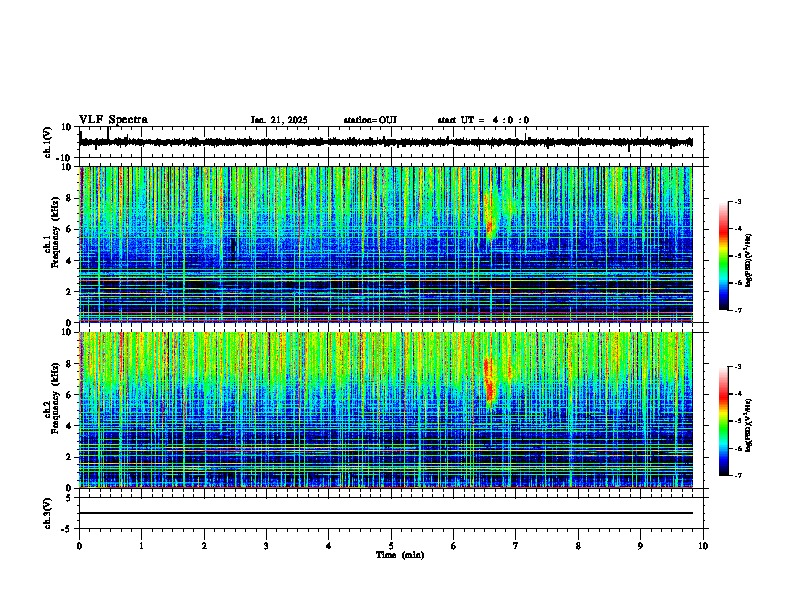Screen dimensions: 792x612
Task: Click the time-axis end label "10"
Action: pos(703,546)
